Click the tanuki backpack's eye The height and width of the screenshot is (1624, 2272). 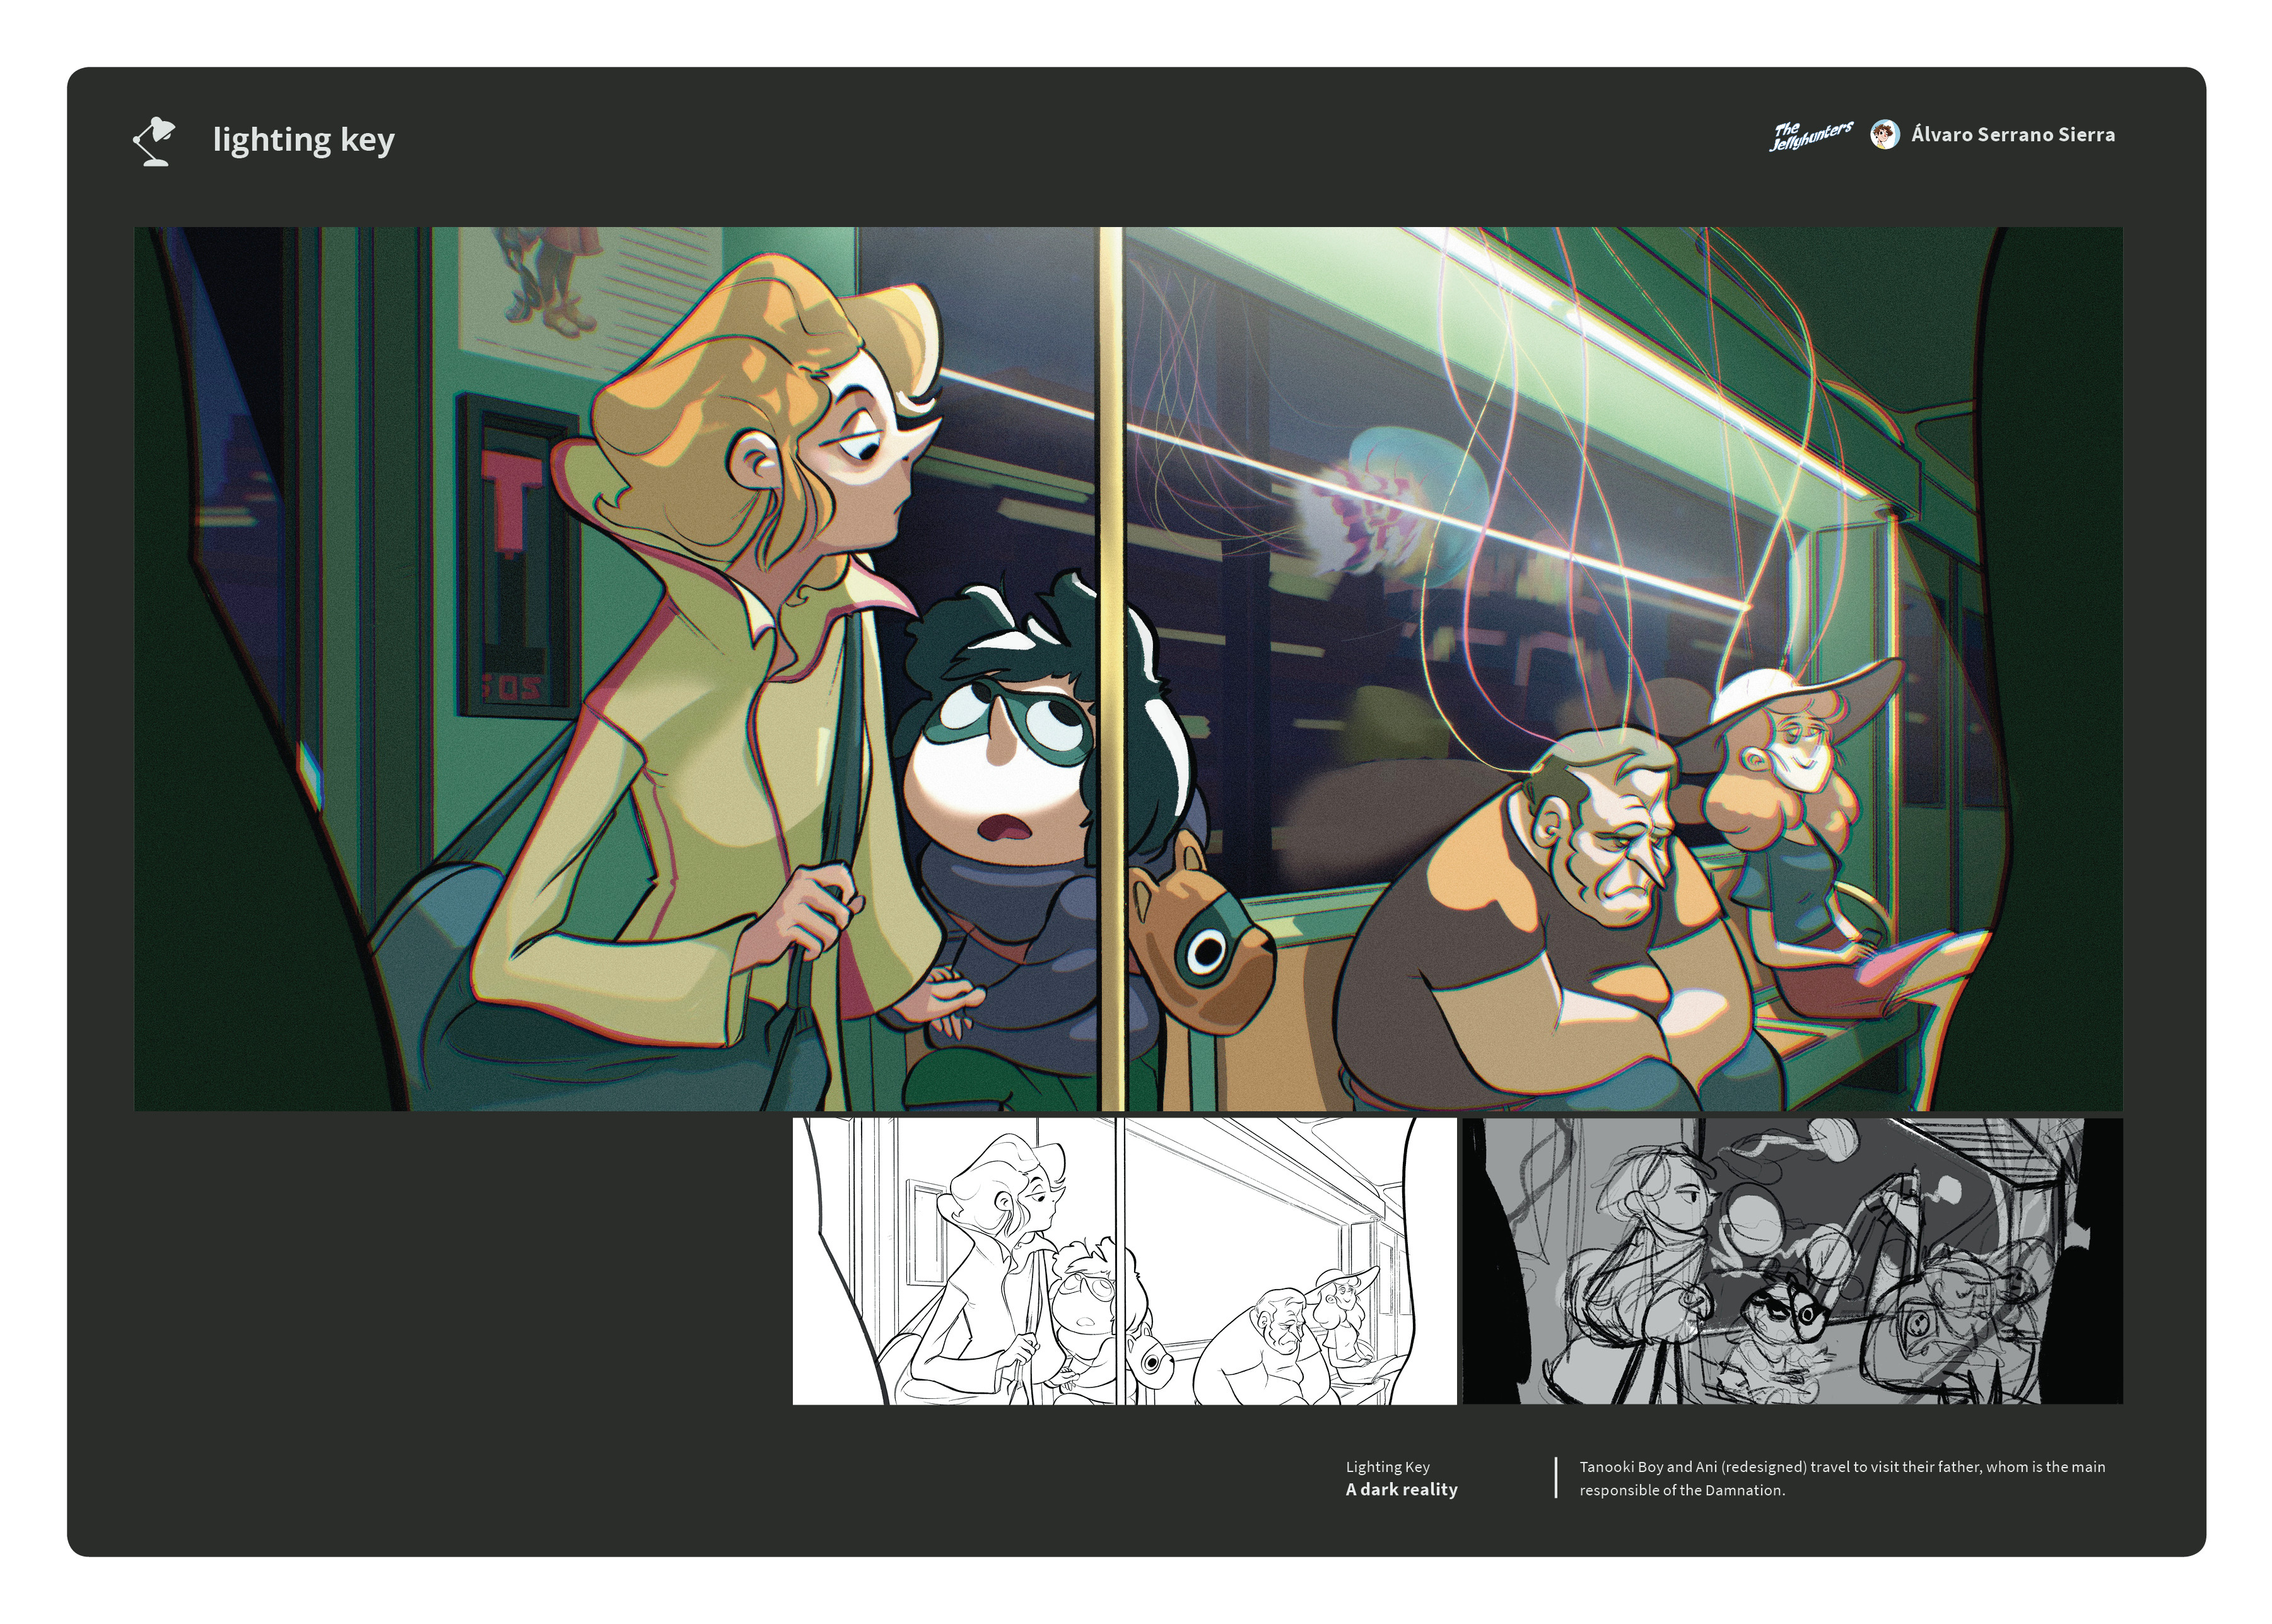coord(1207,953)
